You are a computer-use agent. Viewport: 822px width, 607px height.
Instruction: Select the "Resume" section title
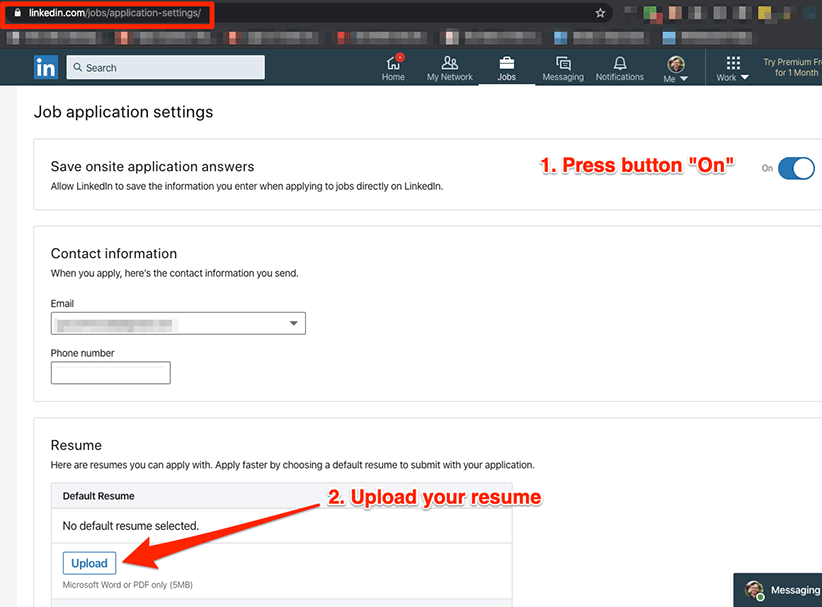click(x=76, y=445)
